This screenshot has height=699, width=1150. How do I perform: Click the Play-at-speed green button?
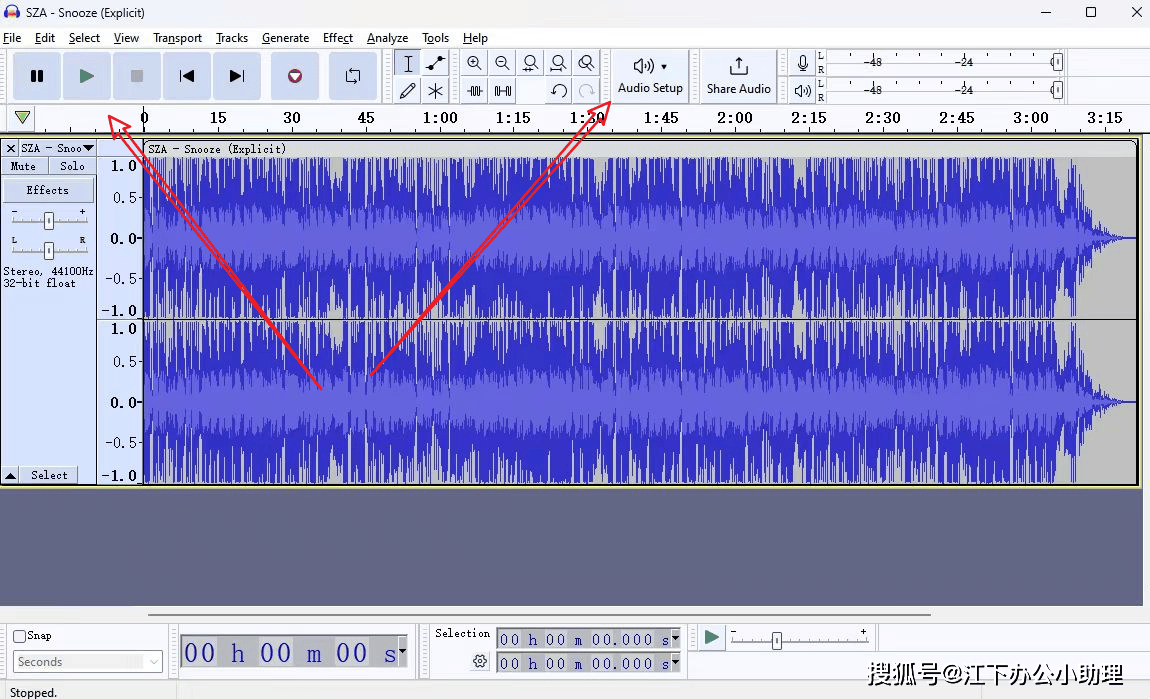[x=711, y=637]
